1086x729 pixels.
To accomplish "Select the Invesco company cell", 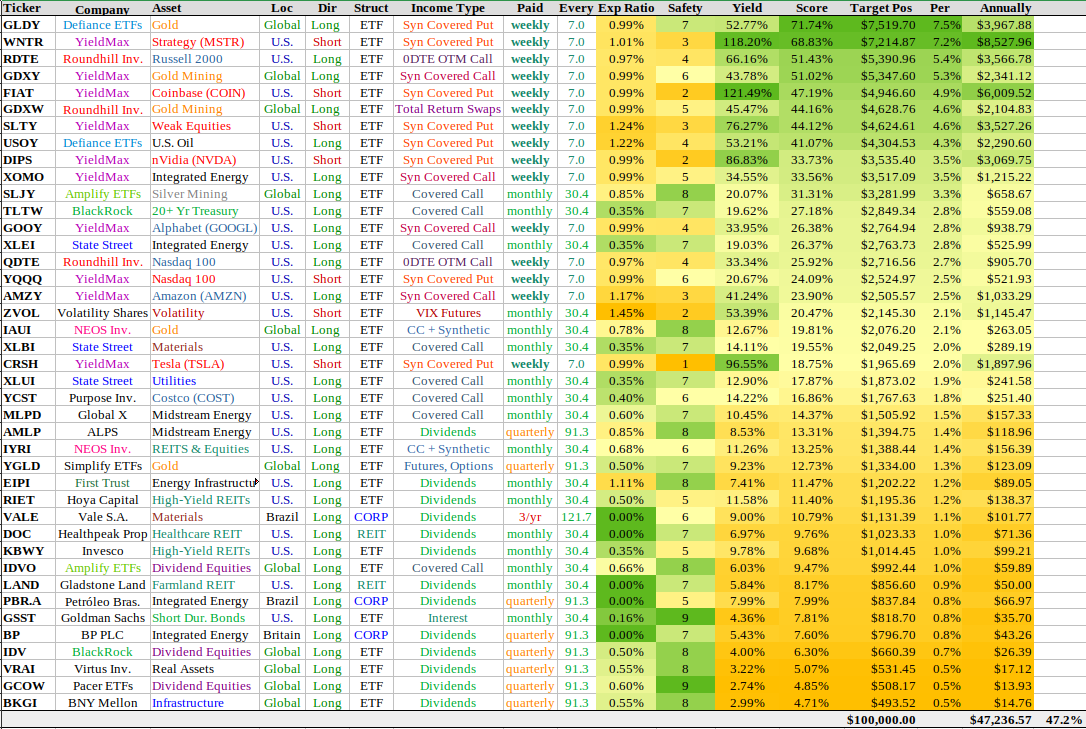I will click(x=103, y=550).
